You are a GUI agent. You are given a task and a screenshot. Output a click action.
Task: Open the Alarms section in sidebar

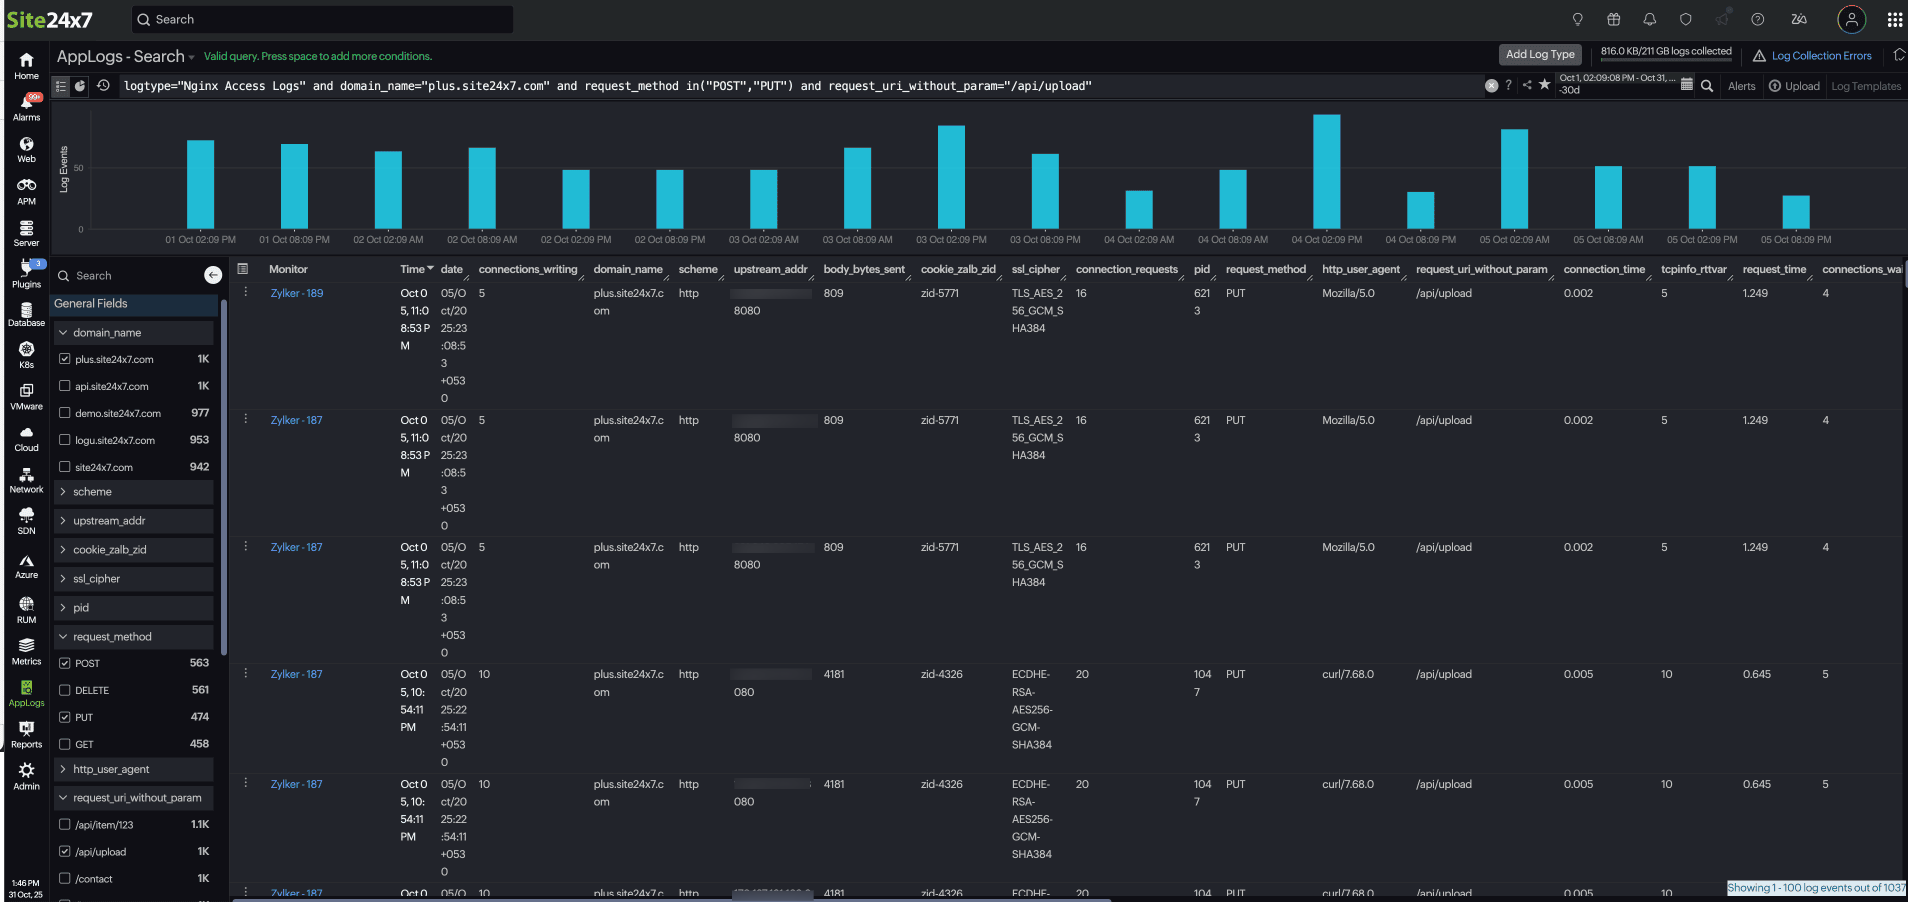(x=26, y=107)
